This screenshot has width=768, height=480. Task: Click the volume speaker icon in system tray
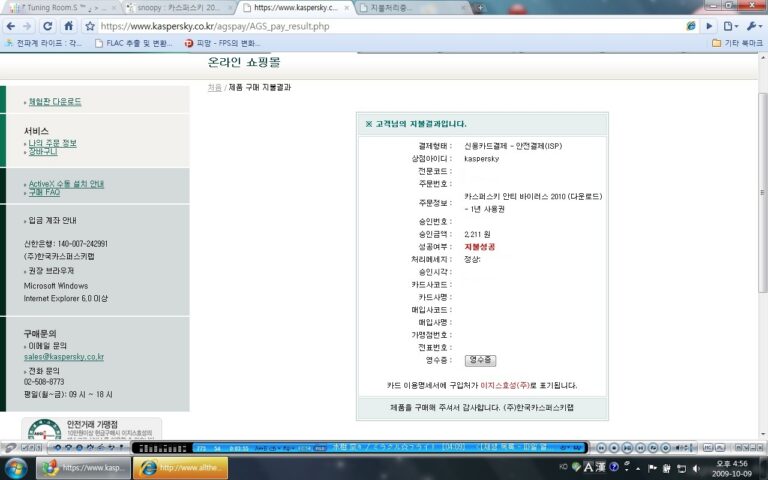click(x=696, y=469)
